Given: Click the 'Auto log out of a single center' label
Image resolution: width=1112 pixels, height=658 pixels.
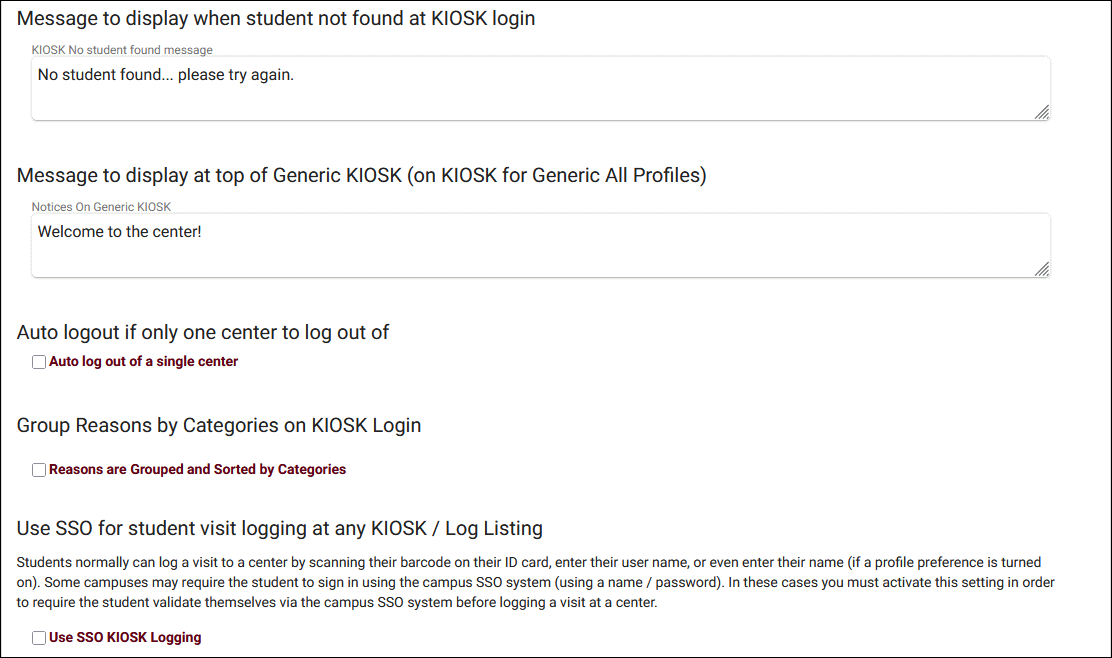Looking at the screenshot, I should 143,362.
